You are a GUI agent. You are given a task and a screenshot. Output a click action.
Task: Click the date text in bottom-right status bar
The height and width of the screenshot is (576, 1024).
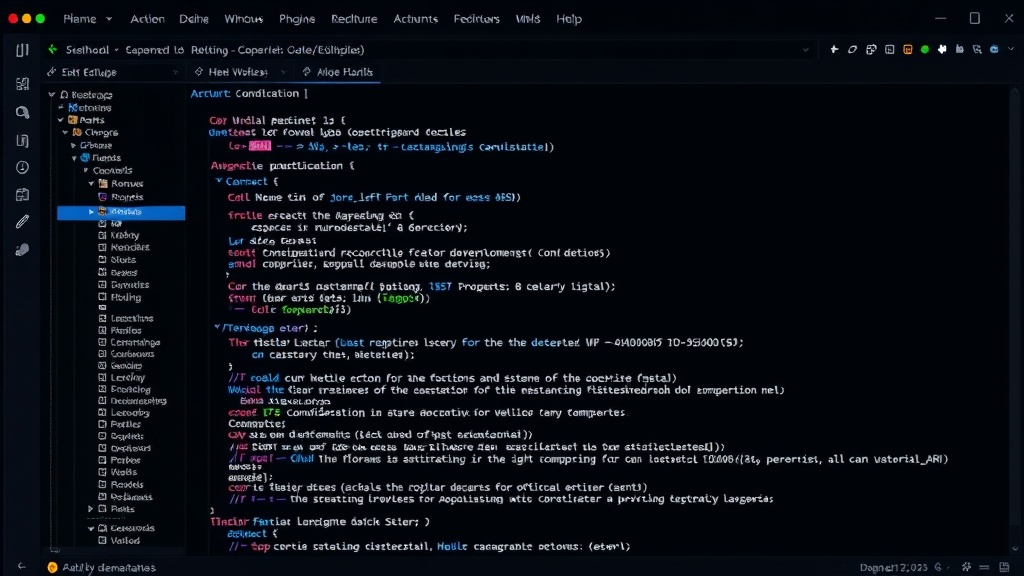(x=893, y=568)
